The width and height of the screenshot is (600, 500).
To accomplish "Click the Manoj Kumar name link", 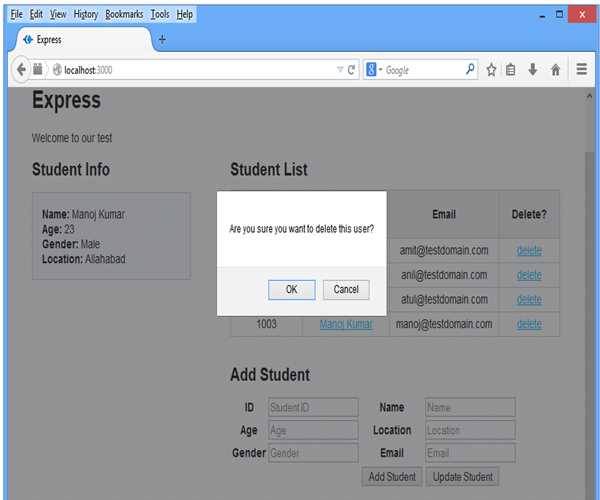I will (x=346, y=324).
